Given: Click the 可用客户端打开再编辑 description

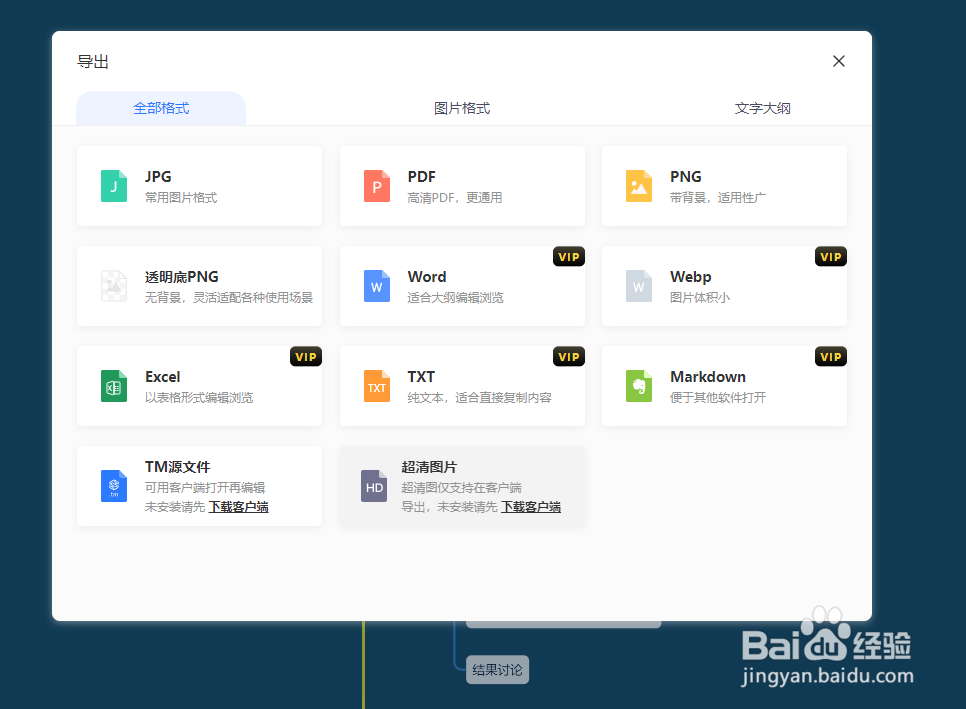Looking at the screenshot, I should (205, 488).
